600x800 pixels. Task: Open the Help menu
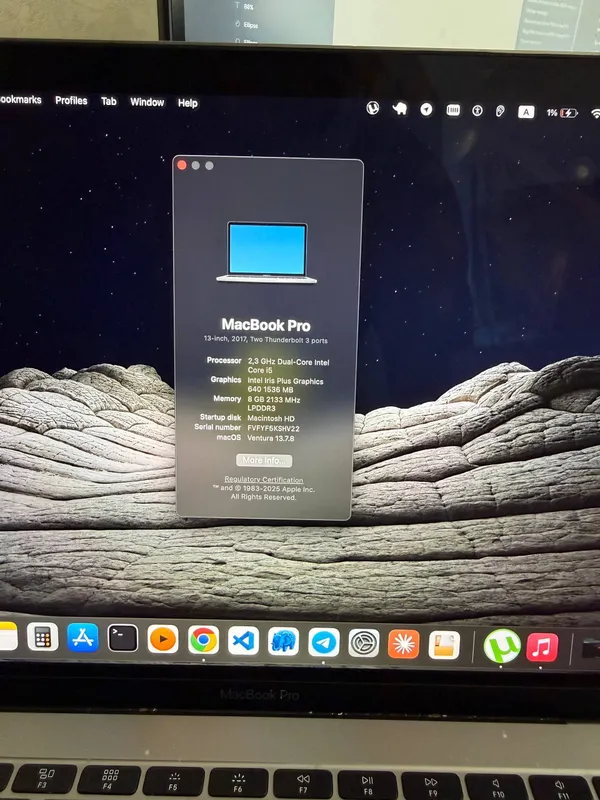188,103
